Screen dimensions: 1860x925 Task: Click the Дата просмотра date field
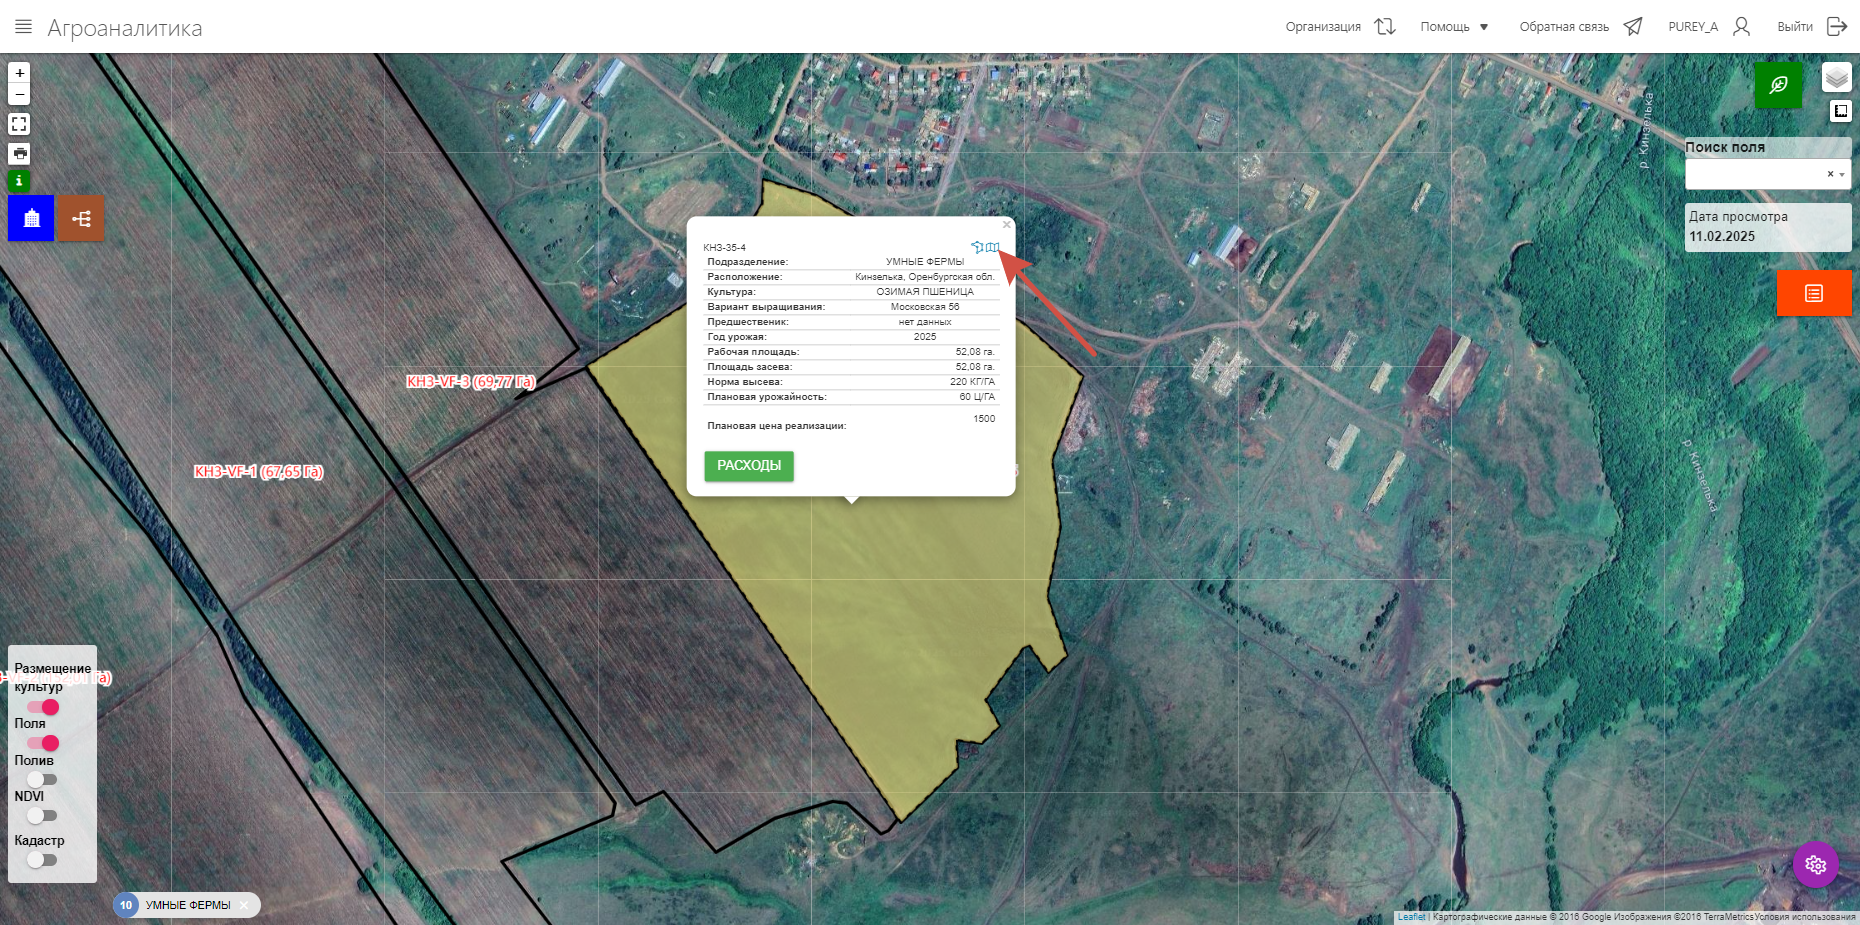coord(1766,237)
